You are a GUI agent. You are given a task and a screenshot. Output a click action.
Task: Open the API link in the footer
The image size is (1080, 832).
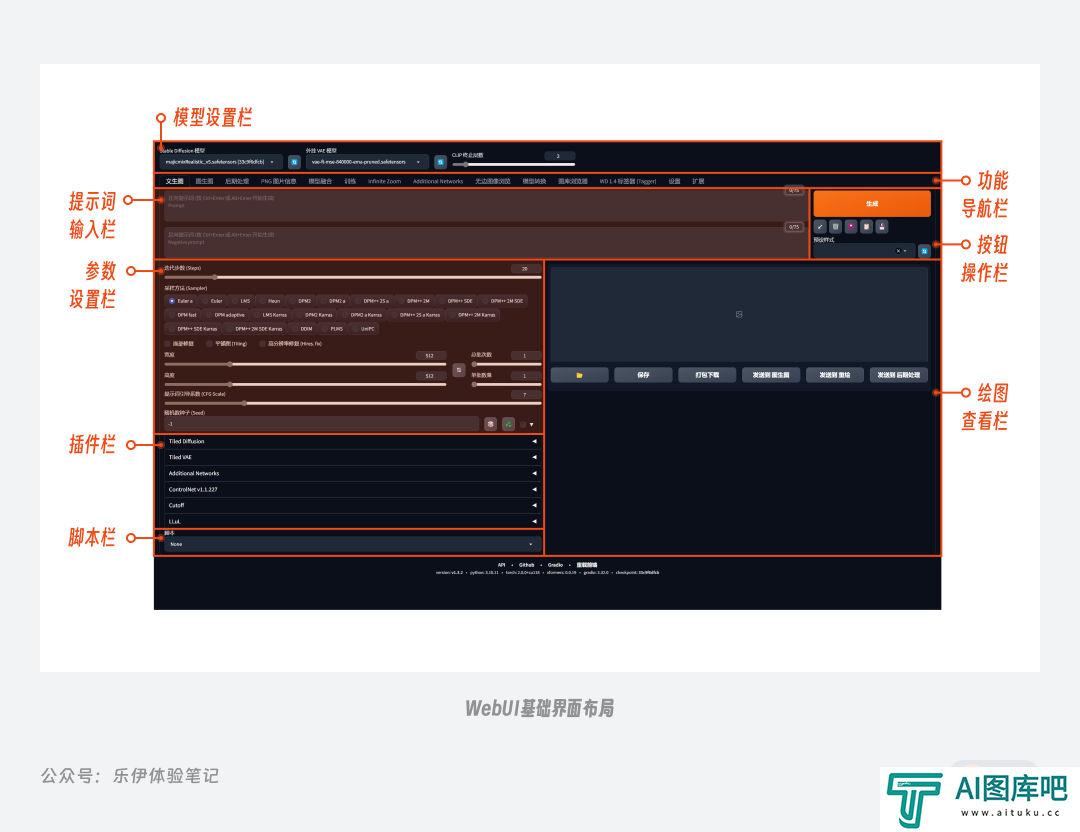[x=501, y=565]
